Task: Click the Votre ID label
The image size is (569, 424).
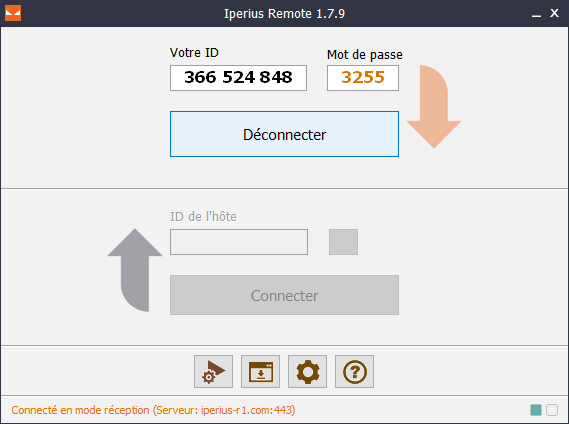Action: pyautogui.click(x=194, y=53)
